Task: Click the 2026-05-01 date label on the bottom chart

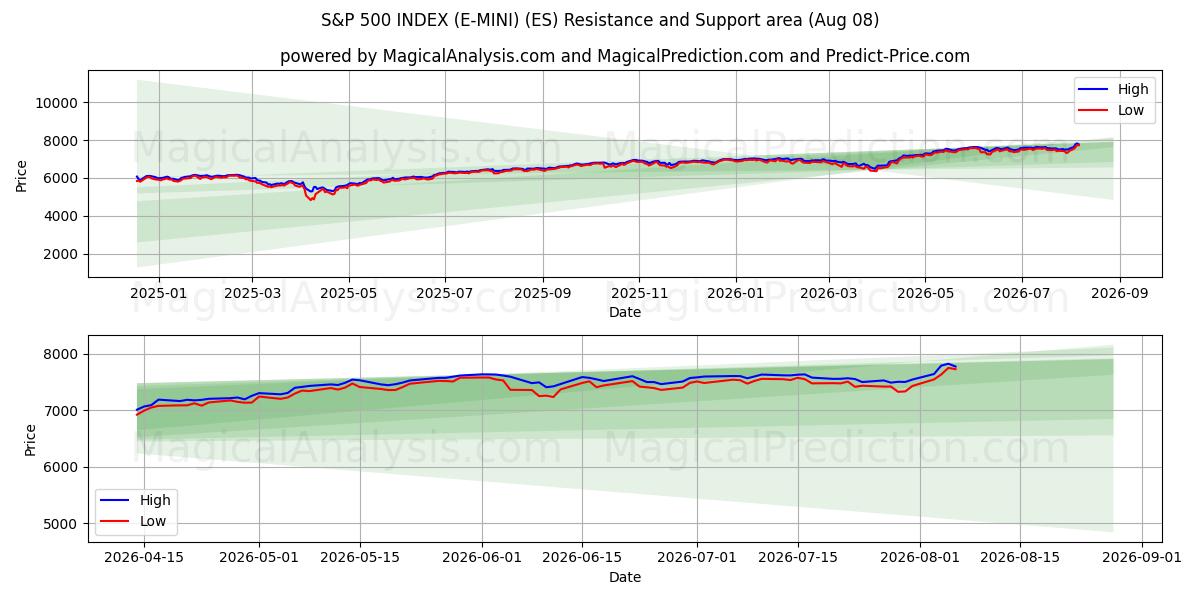Action: (260, 558)
